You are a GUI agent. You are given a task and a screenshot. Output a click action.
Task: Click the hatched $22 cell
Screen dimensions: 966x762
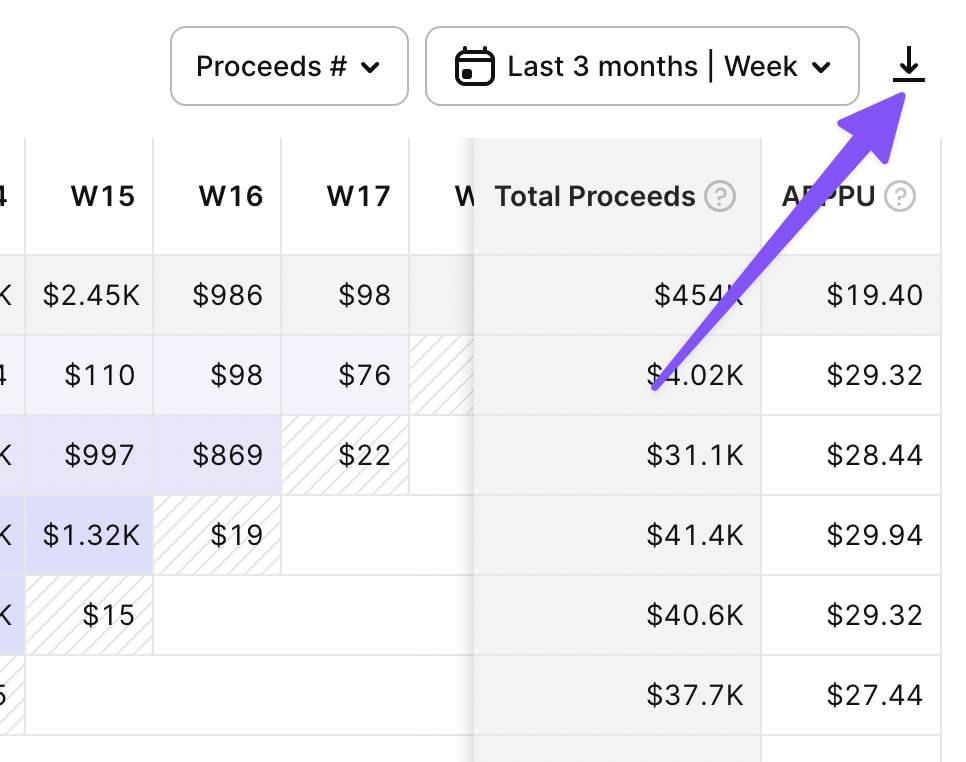364,455
